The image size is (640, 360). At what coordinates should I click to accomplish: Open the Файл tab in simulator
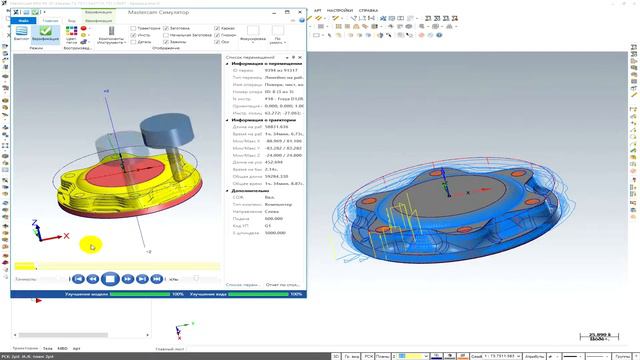tap(23, 20)
